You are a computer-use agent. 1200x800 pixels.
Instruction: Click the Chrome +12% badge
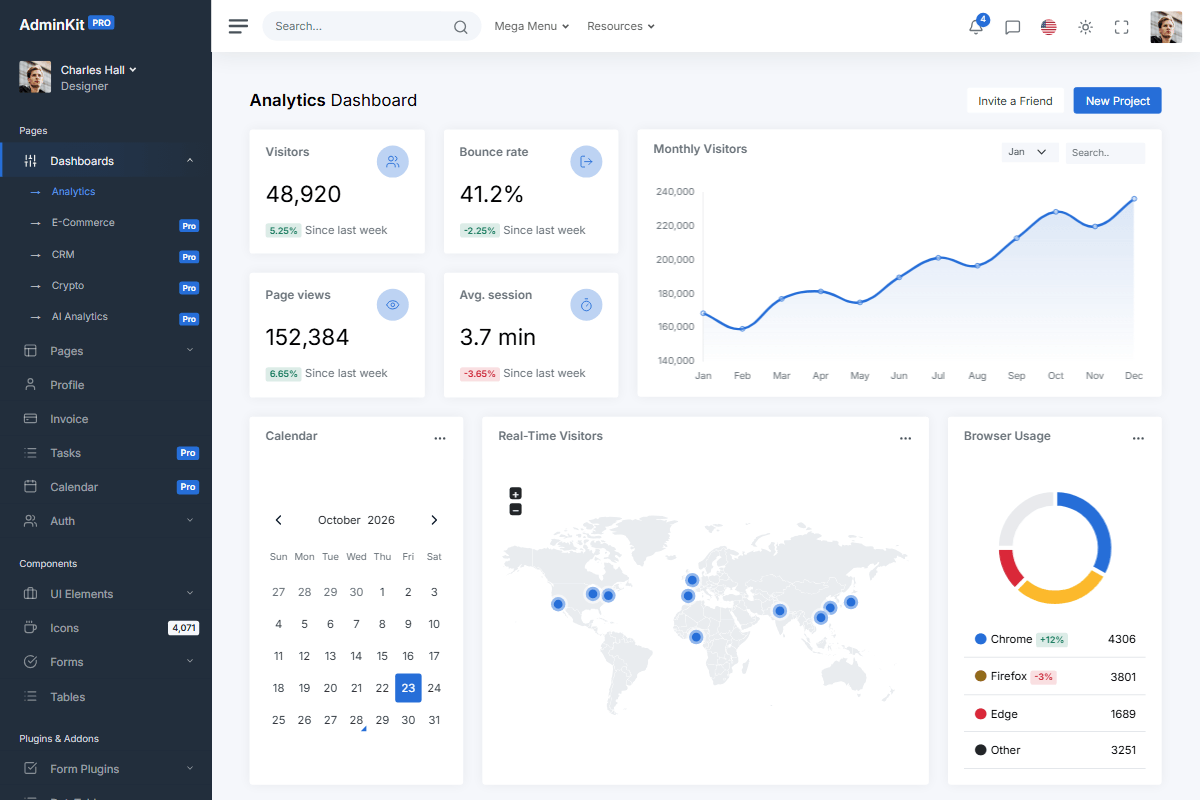(x=1052, y=640)
